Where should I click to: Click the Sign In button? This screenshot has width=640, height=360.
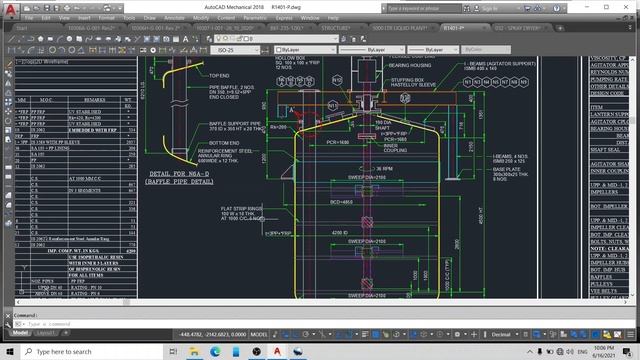(489, 8)
